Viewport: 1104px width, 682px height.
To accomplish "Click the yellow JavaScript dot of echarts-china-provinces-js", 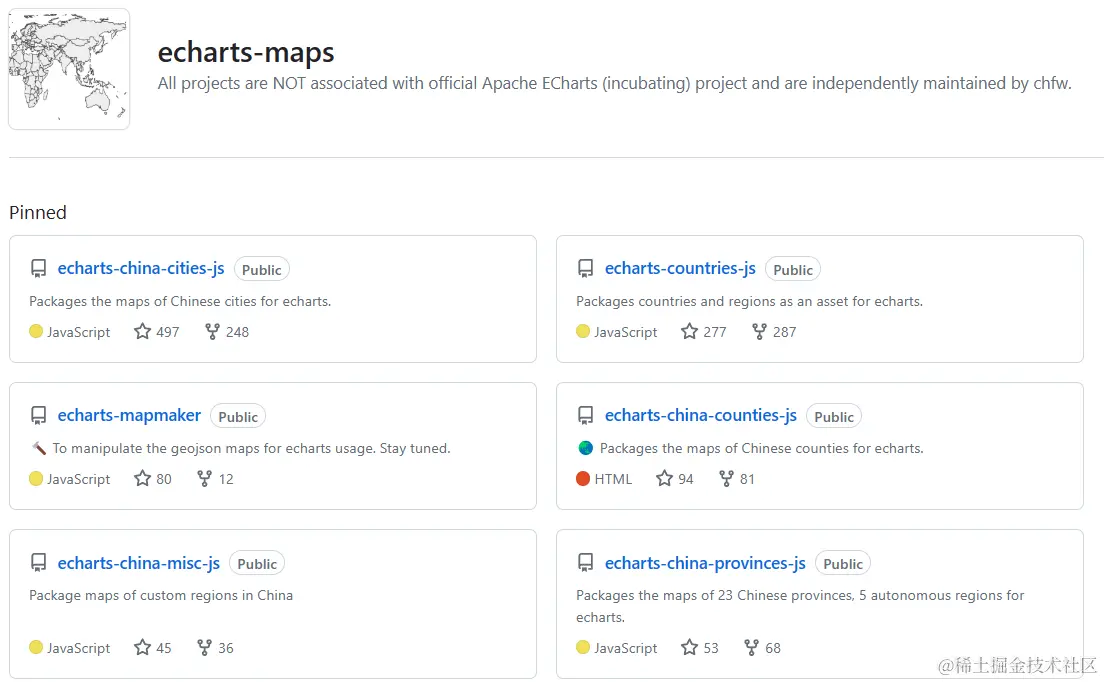I will [583, 647].
